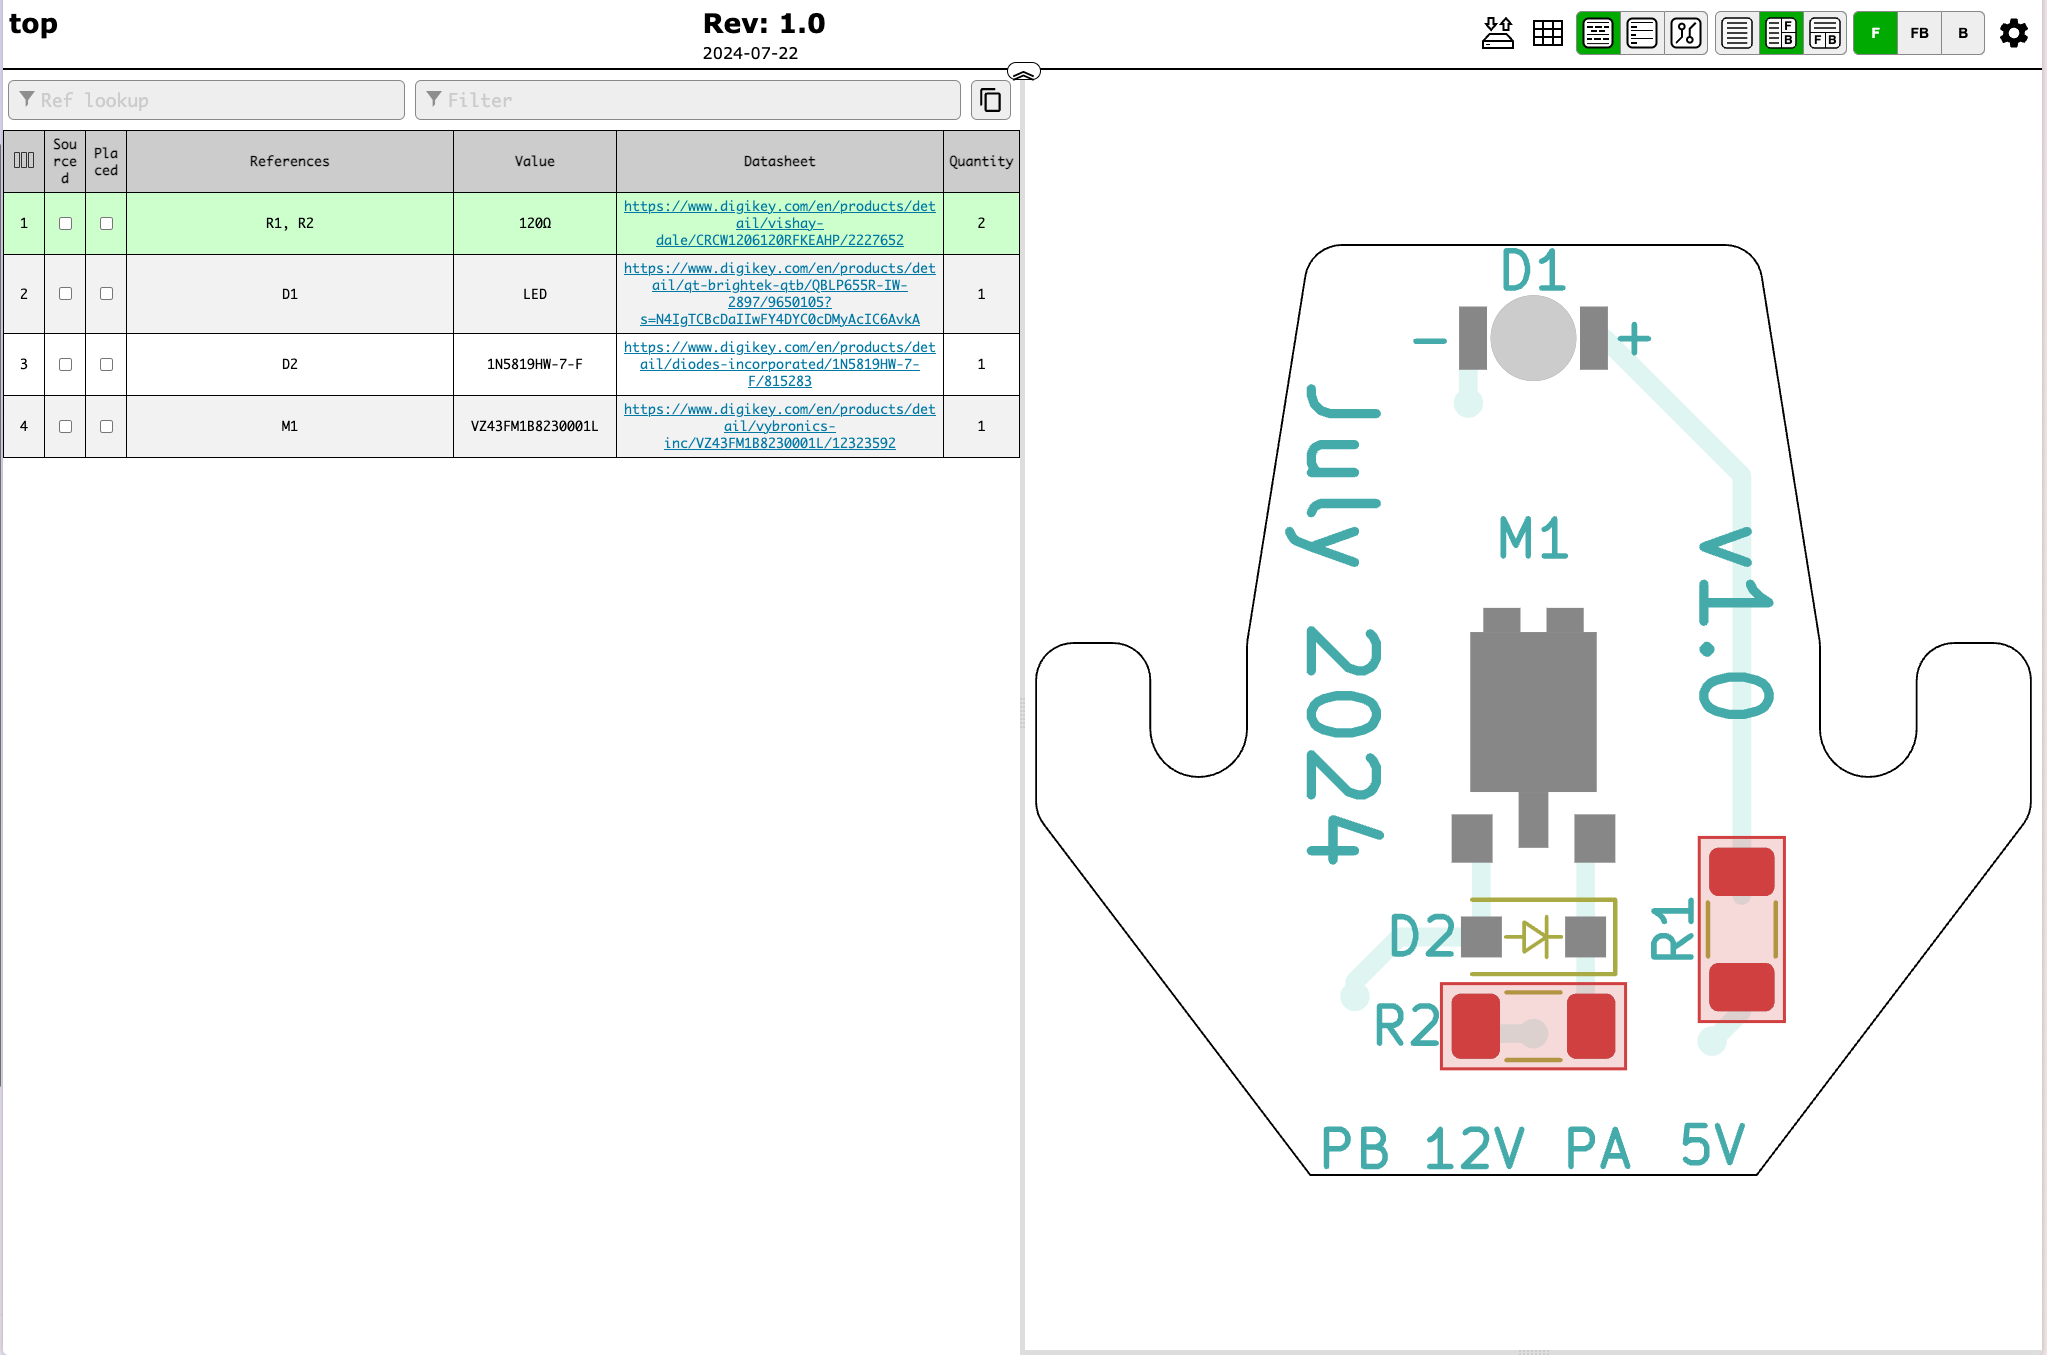Image resolution: width=2047 pixels, height=1355 pixels.
Task: Show front layer only with F button
Action: [x=1875, y=33]
